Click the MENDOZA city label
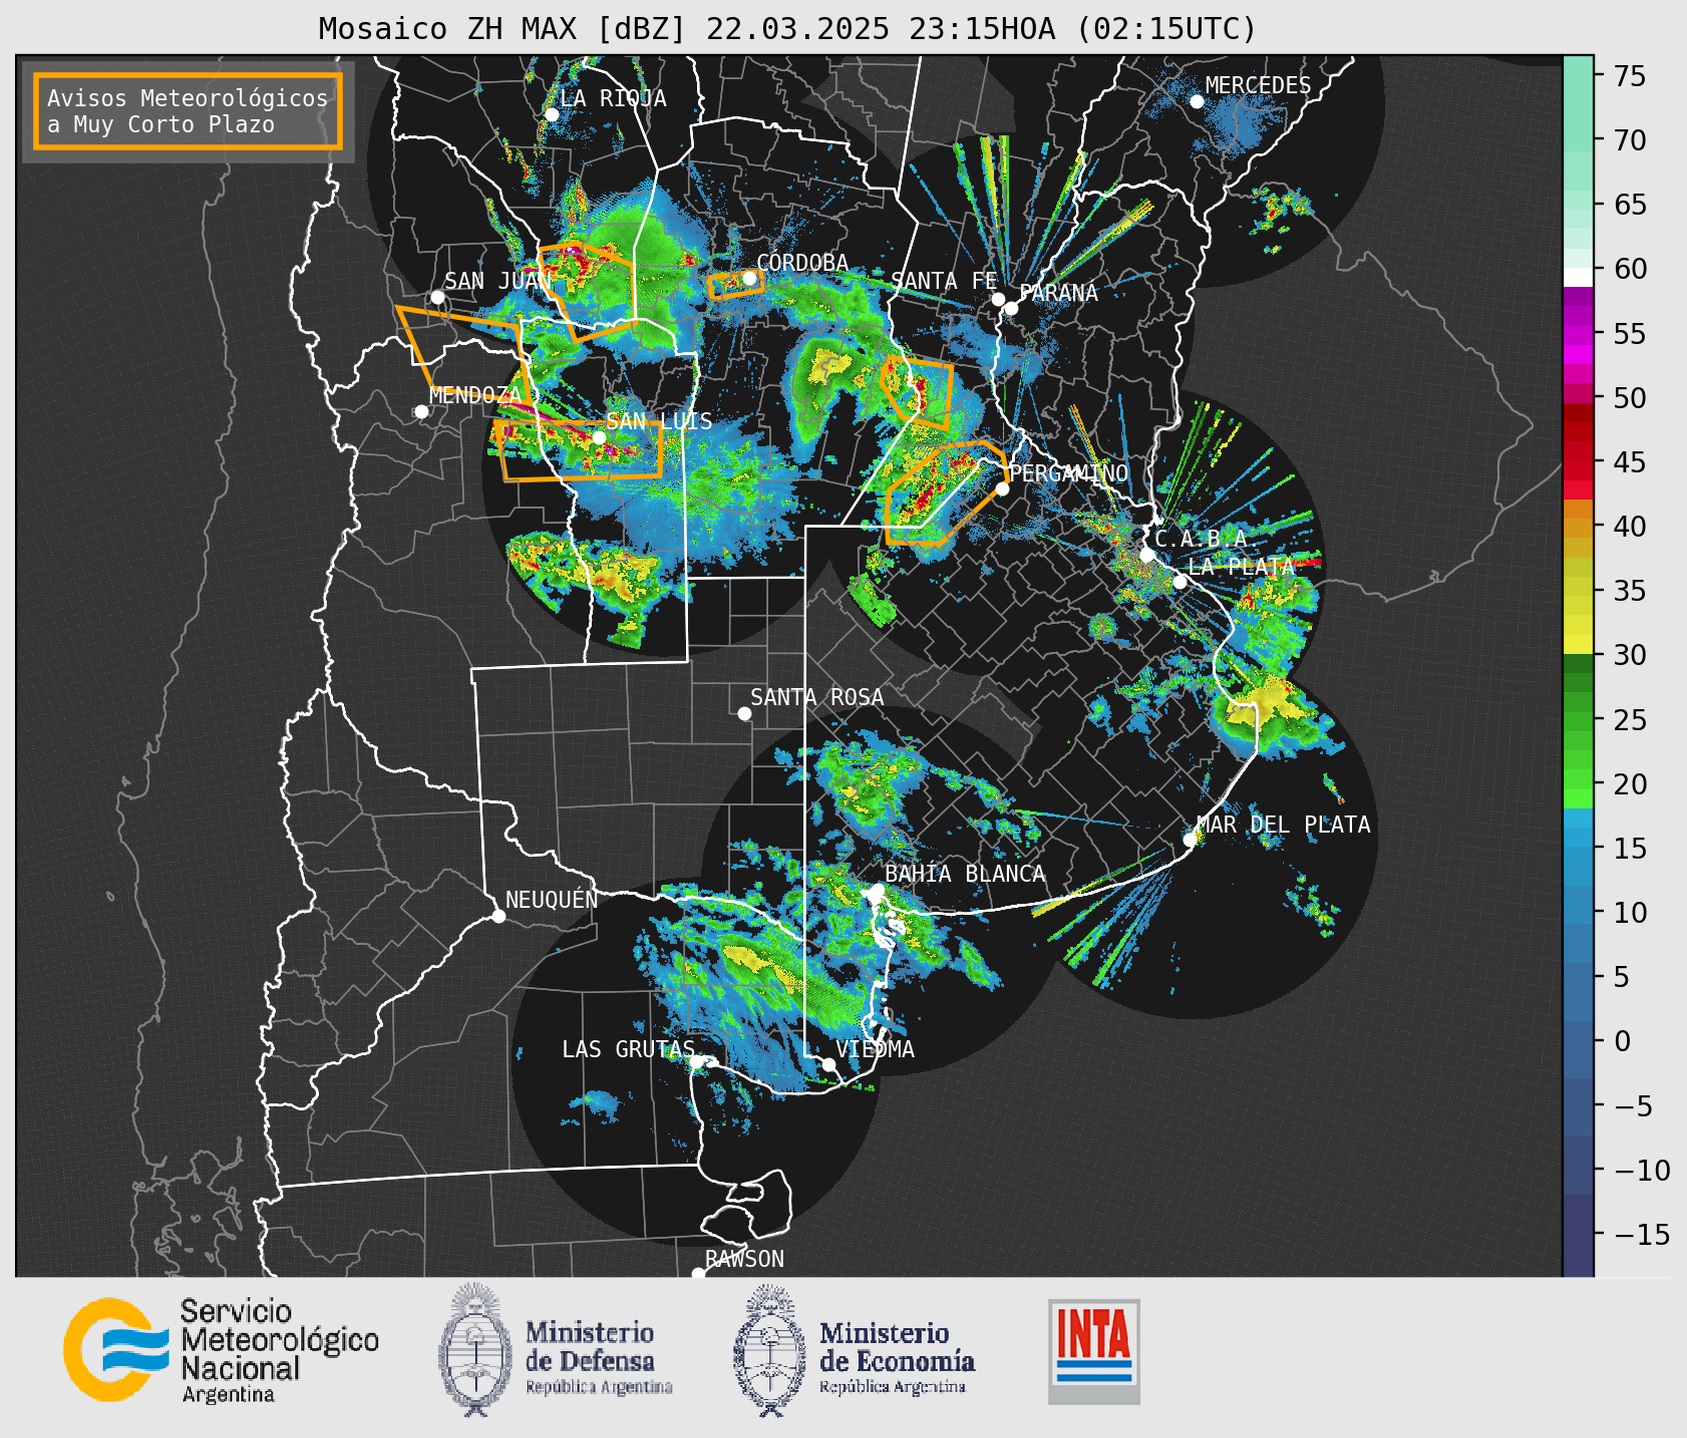Screen dimensions: 1687x1438 (x=476, y=395)
